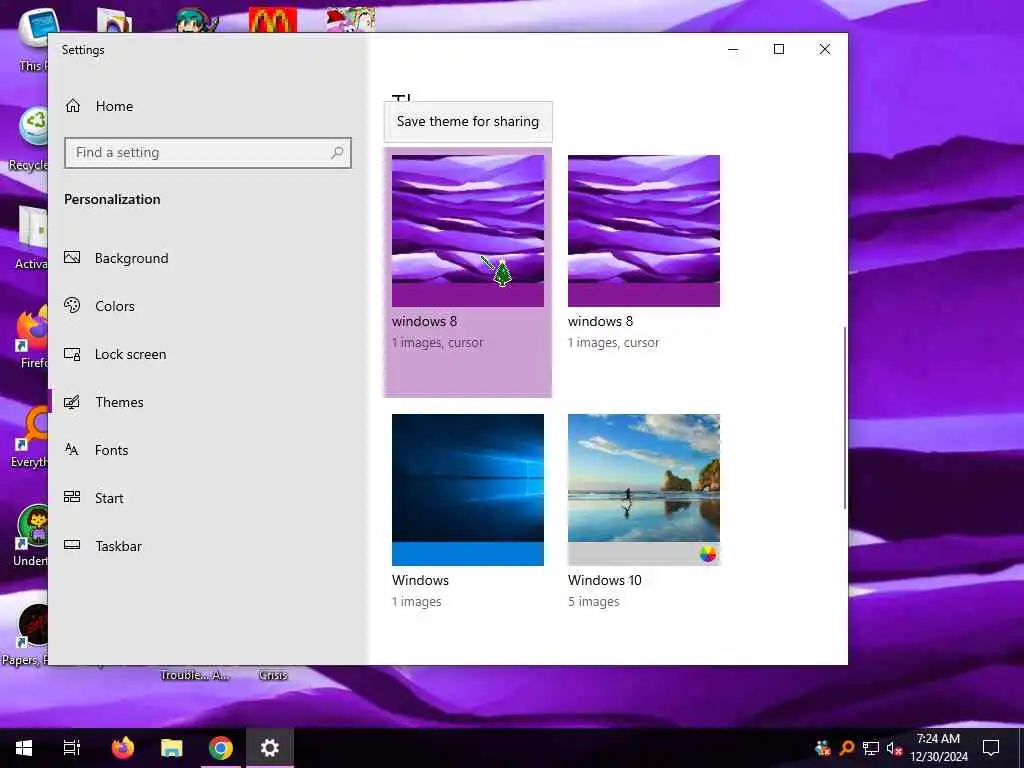
Task: Launch Google Chrome from the taskbar
Action: pos(221,748)
